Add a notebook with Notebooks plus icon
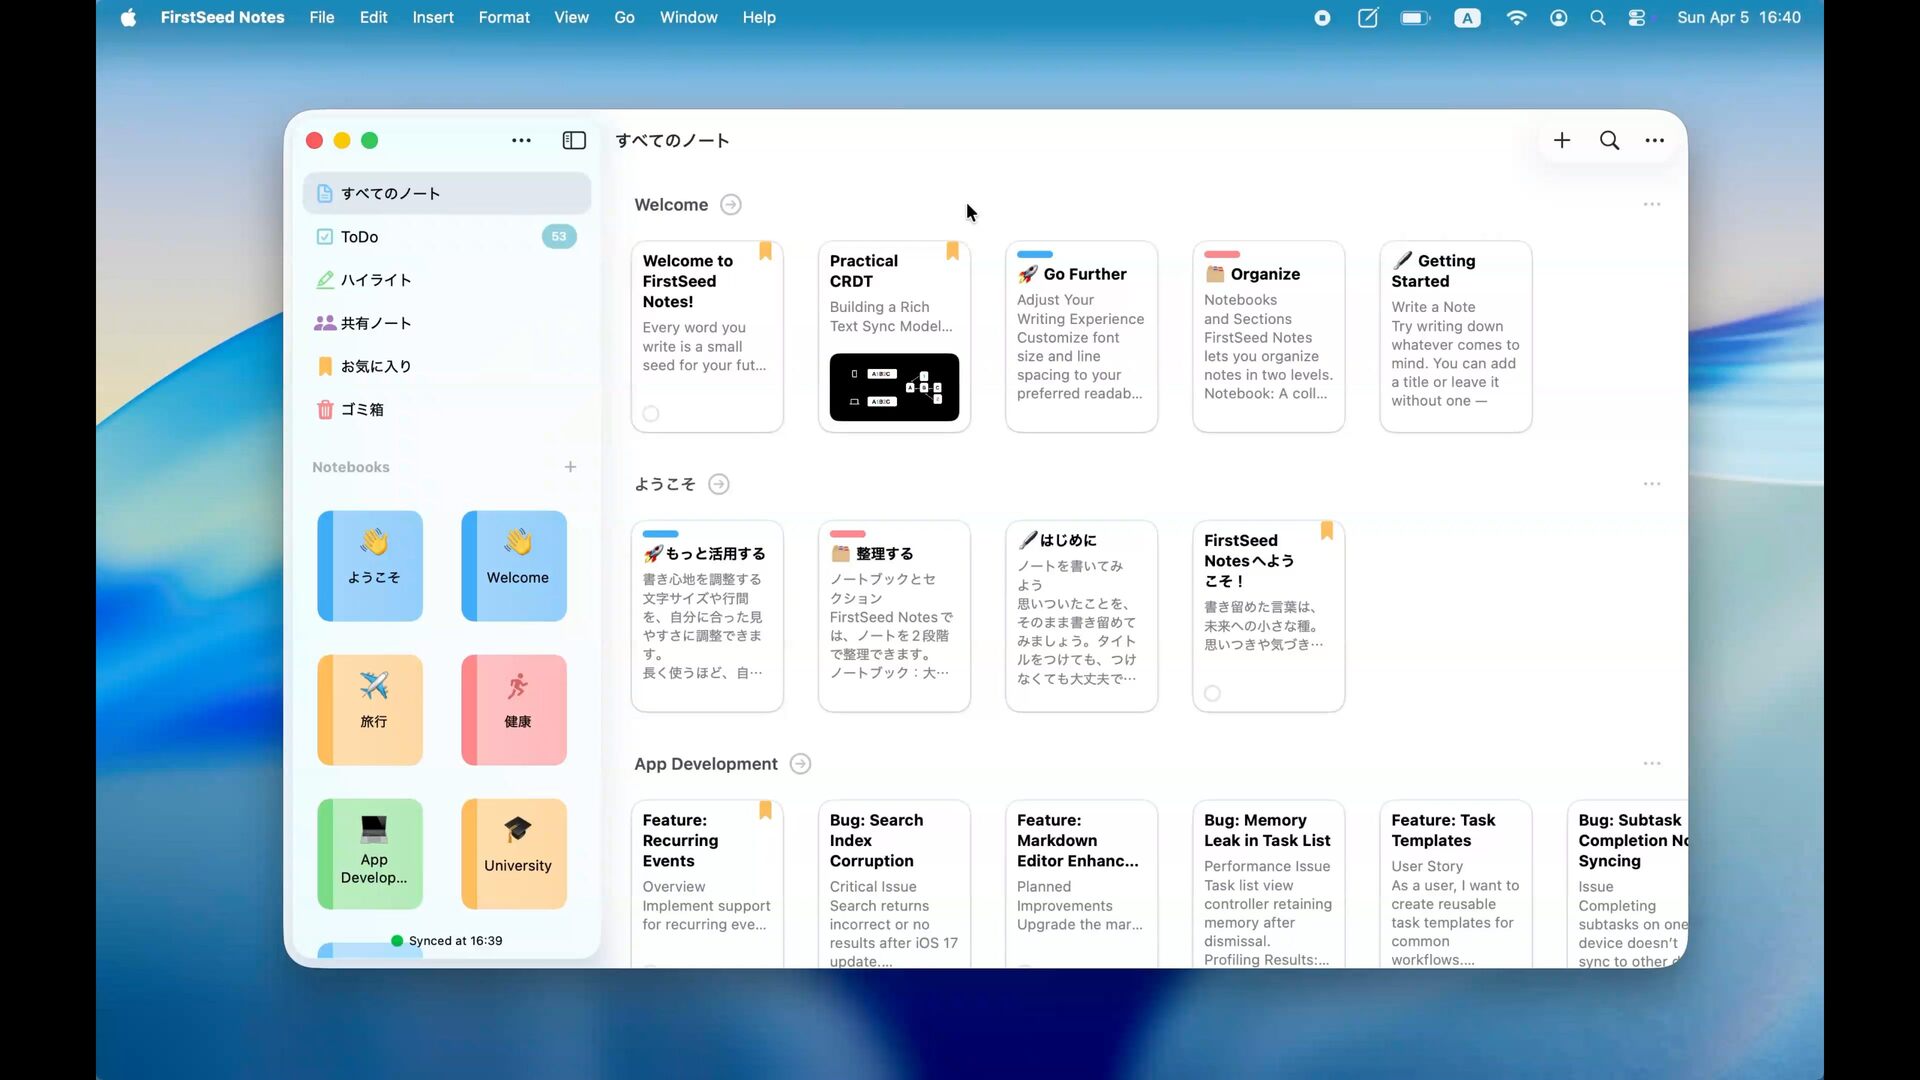Viewport: 1920px width, 1080px height. tap(570, 467)
